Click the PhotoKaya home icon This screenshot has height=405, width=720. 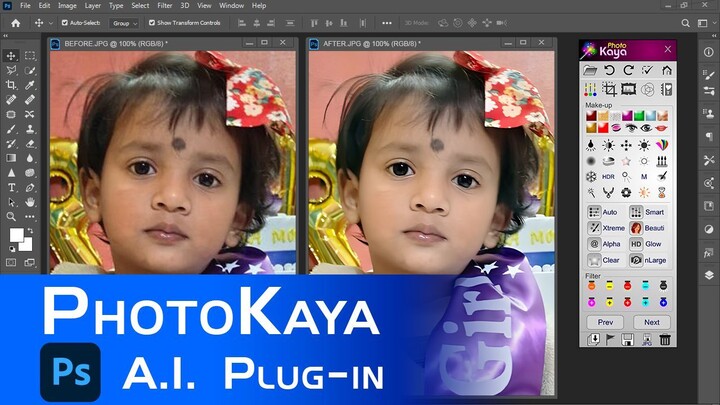pos(667,70)
